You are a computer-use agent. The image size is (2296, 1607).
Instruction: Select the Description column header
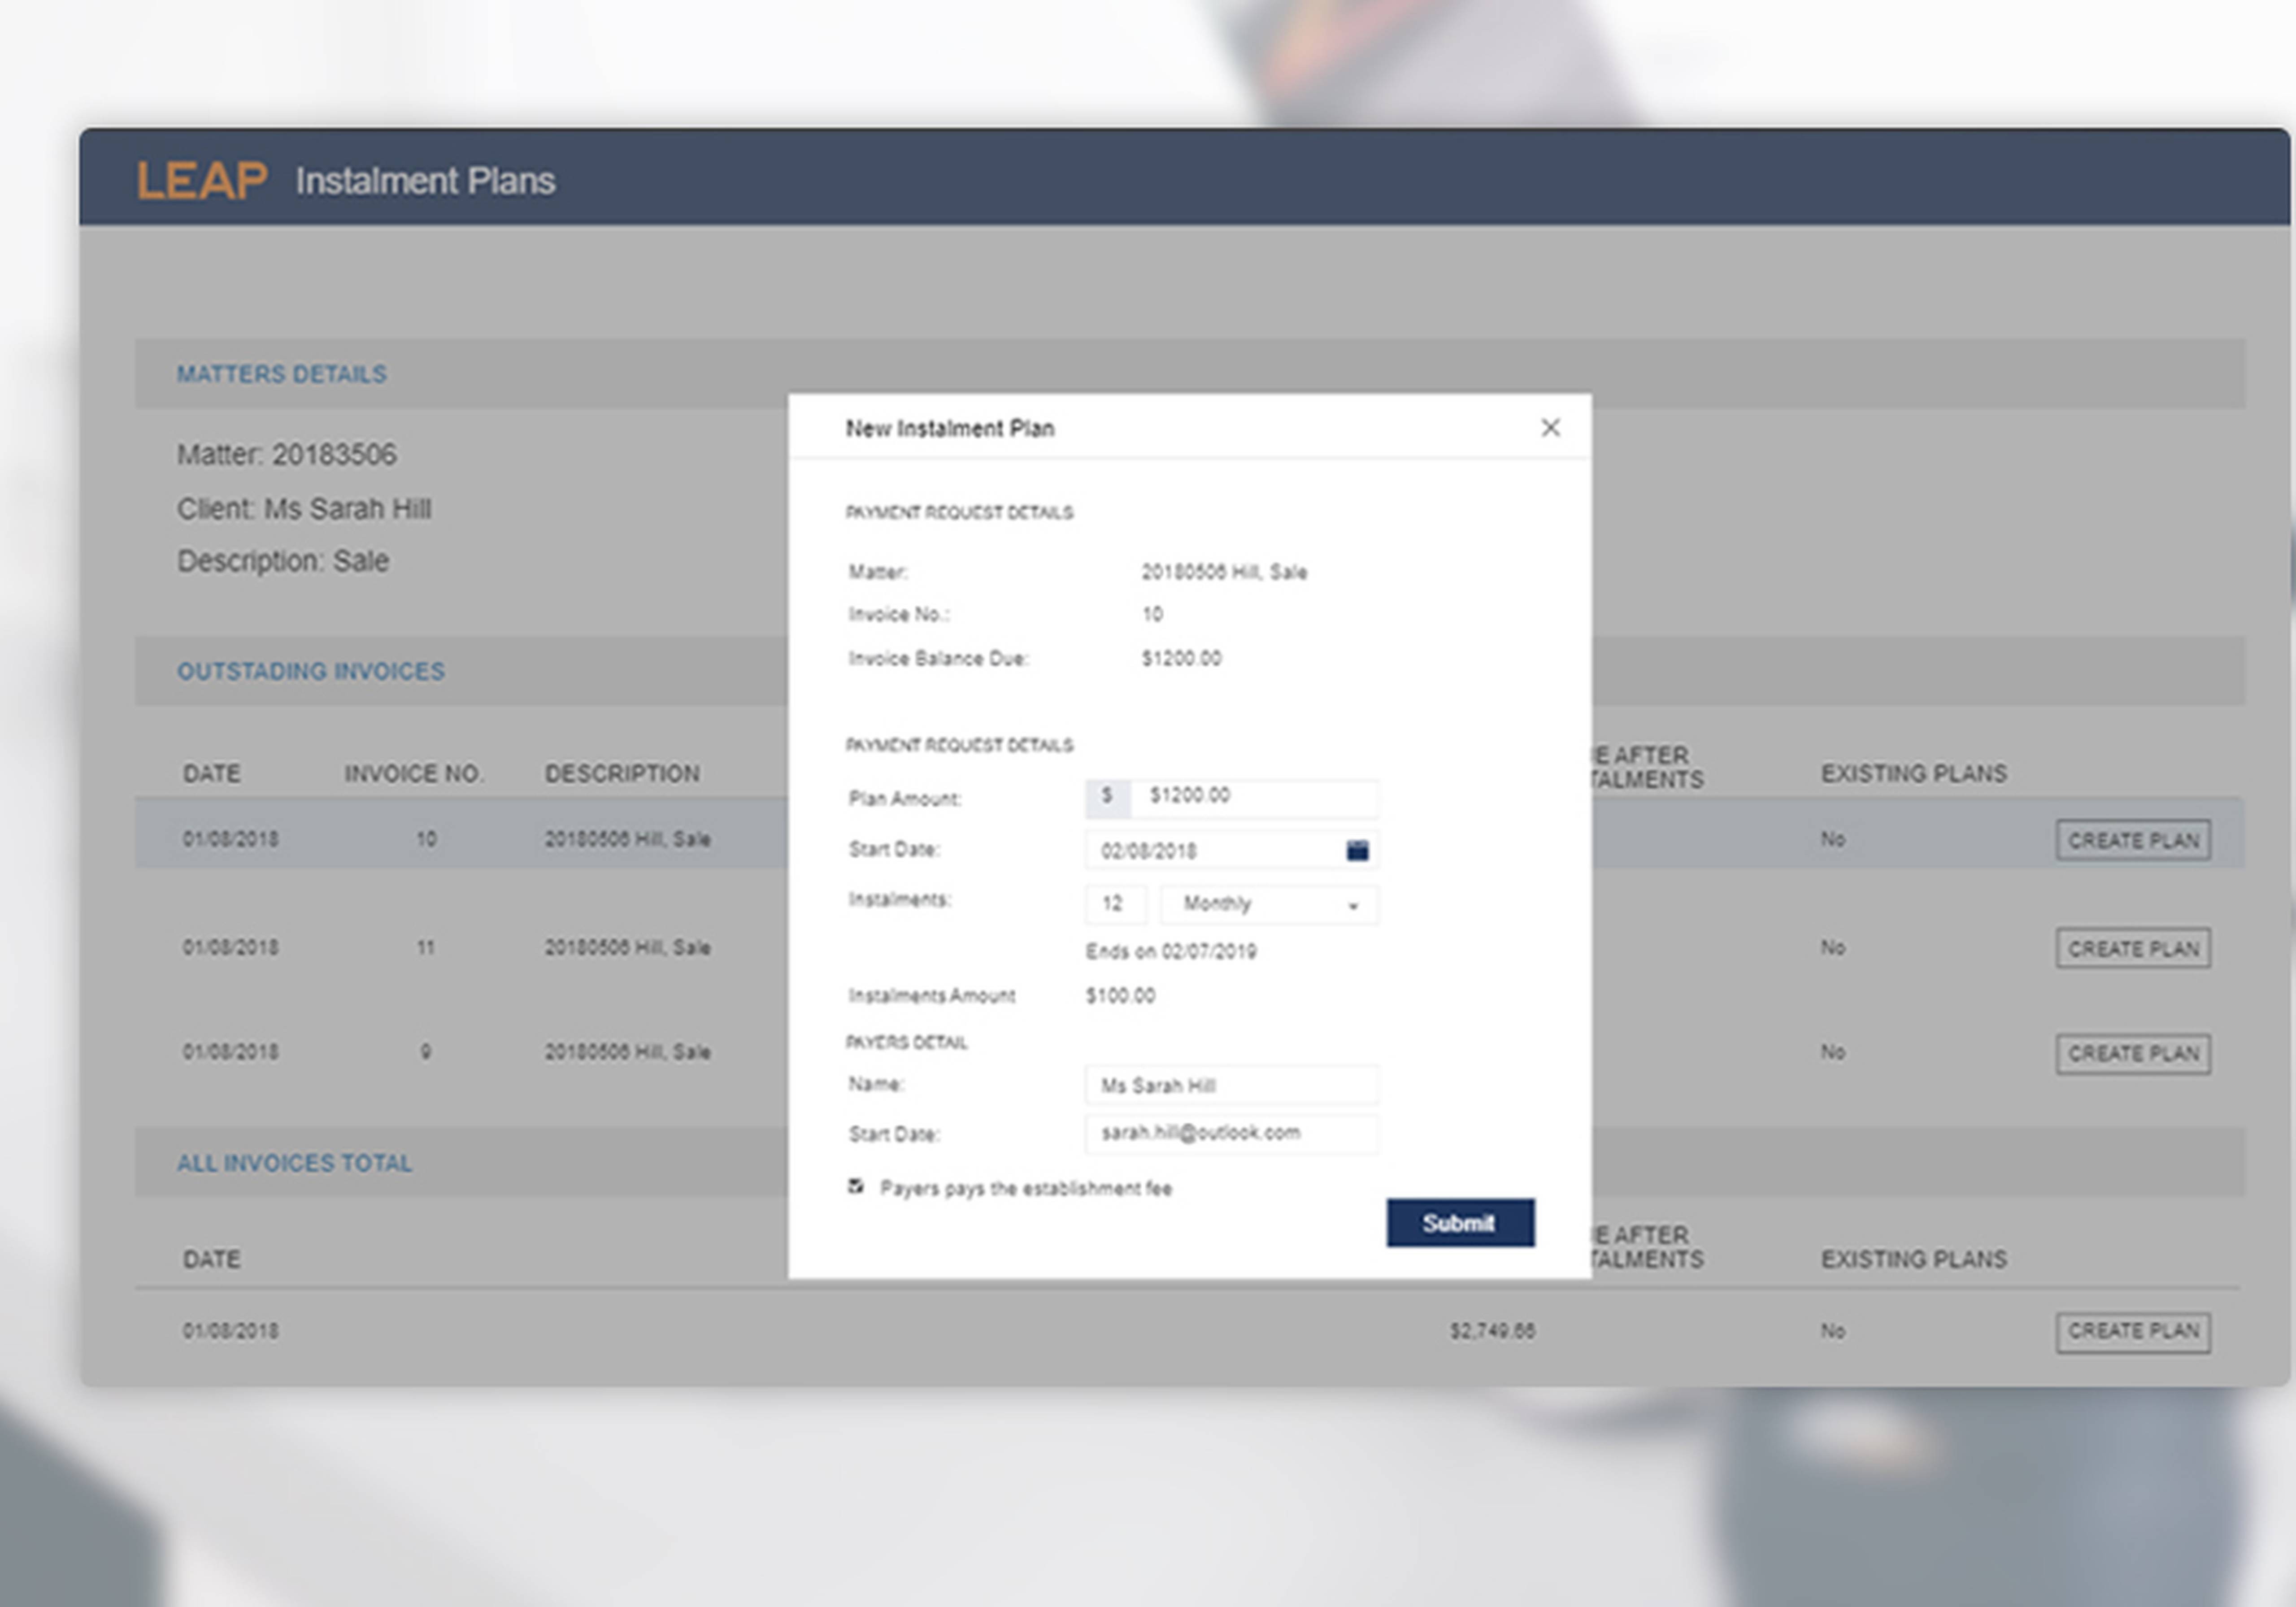pyautogui.click(x=622, y=773)
